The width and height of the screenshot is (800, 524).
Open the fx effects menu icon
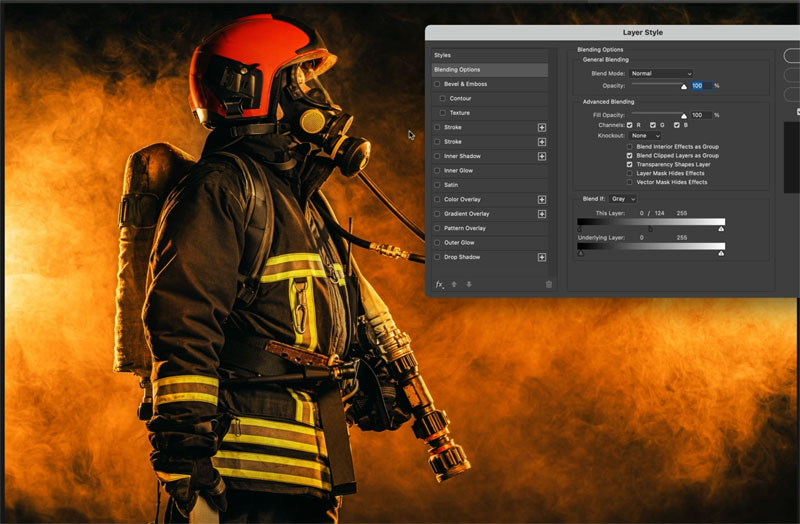click(x=439, y=284)
